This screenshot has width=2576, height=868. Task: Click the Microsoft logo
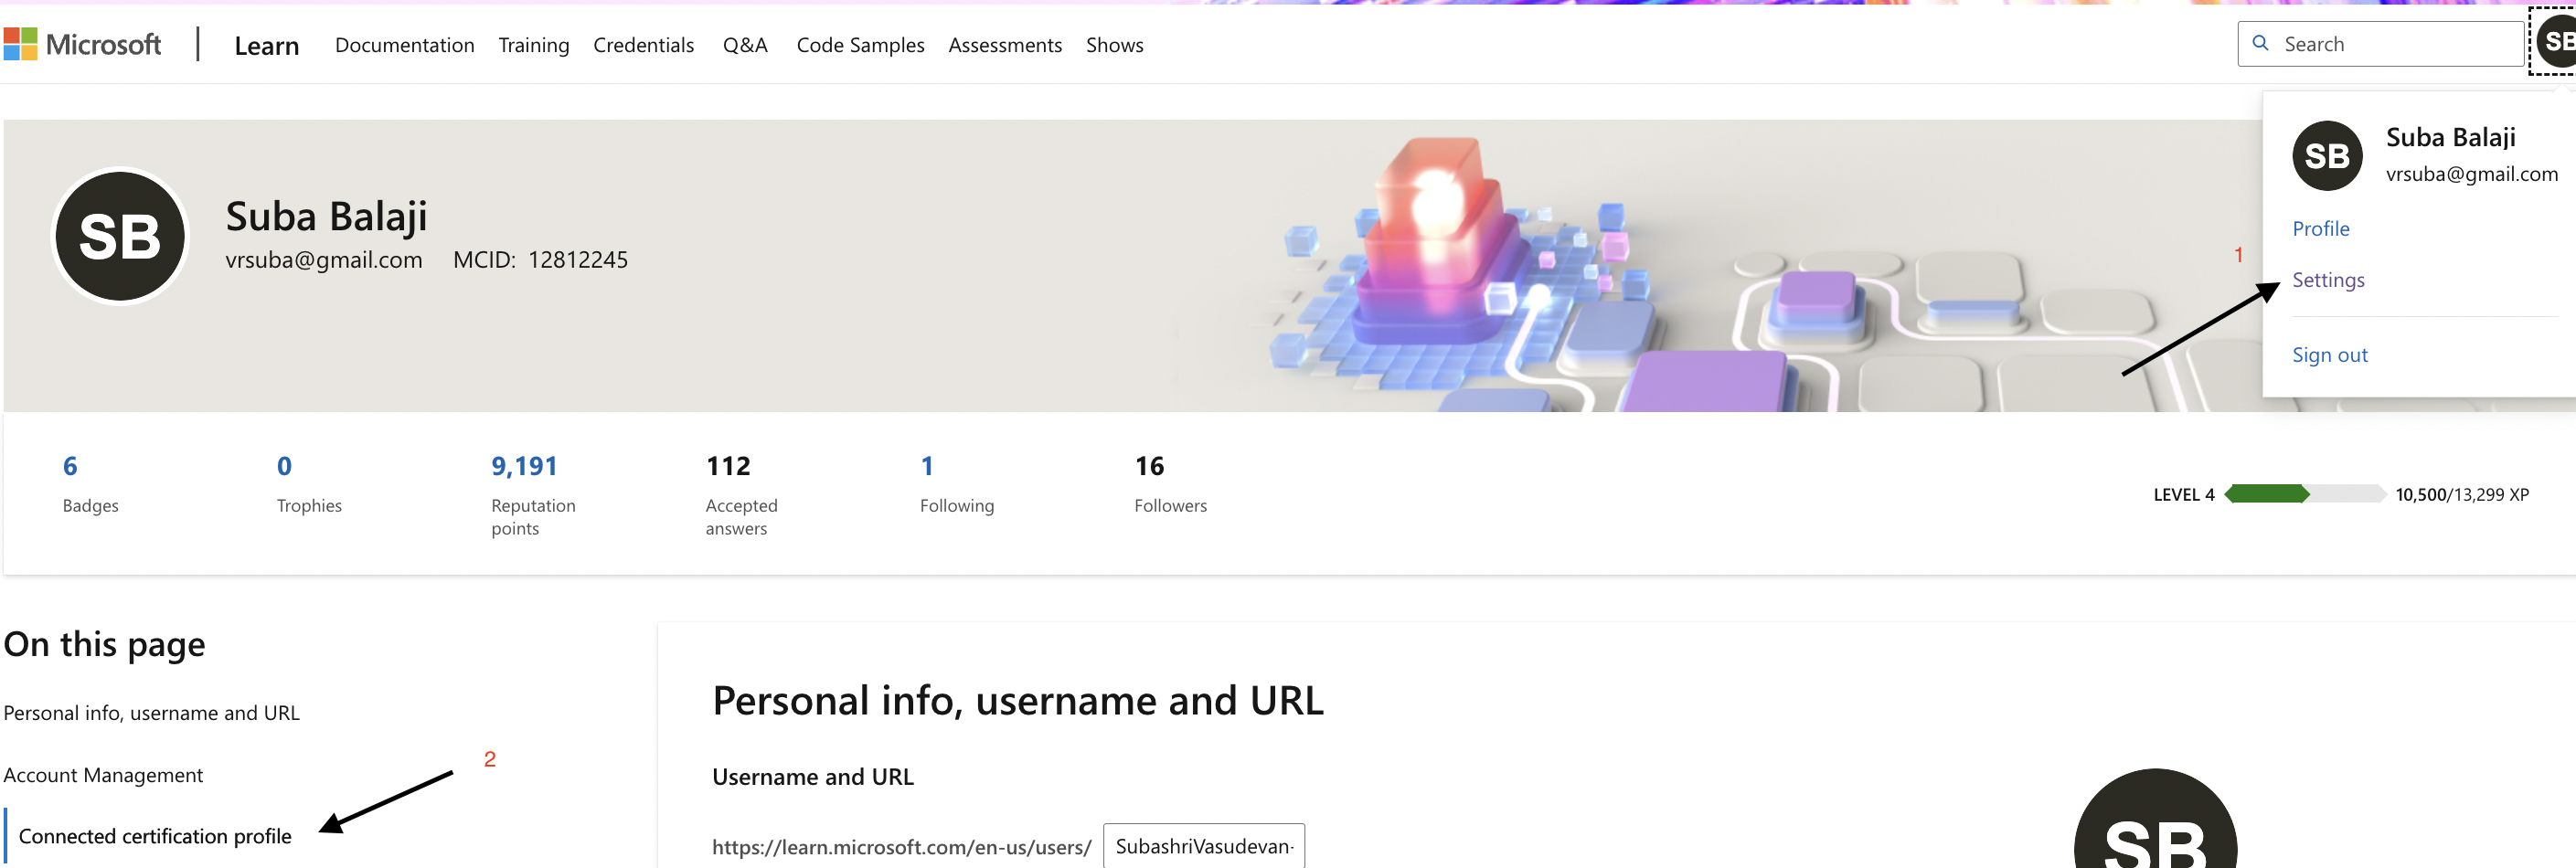(82, 44)
